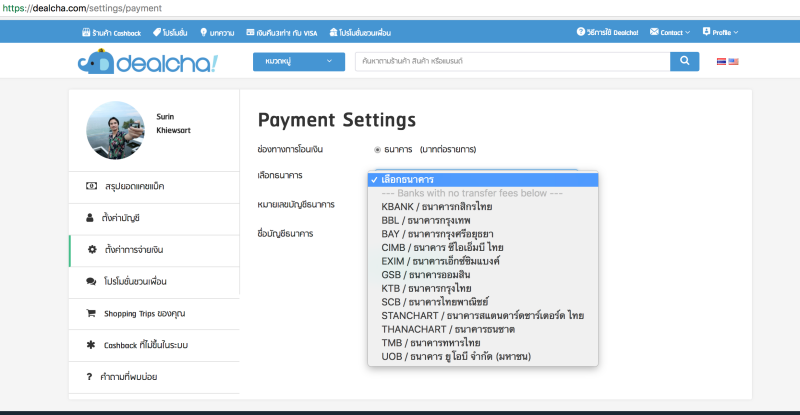Click the วิธีการใช้ Dealcha! link text

612,32
